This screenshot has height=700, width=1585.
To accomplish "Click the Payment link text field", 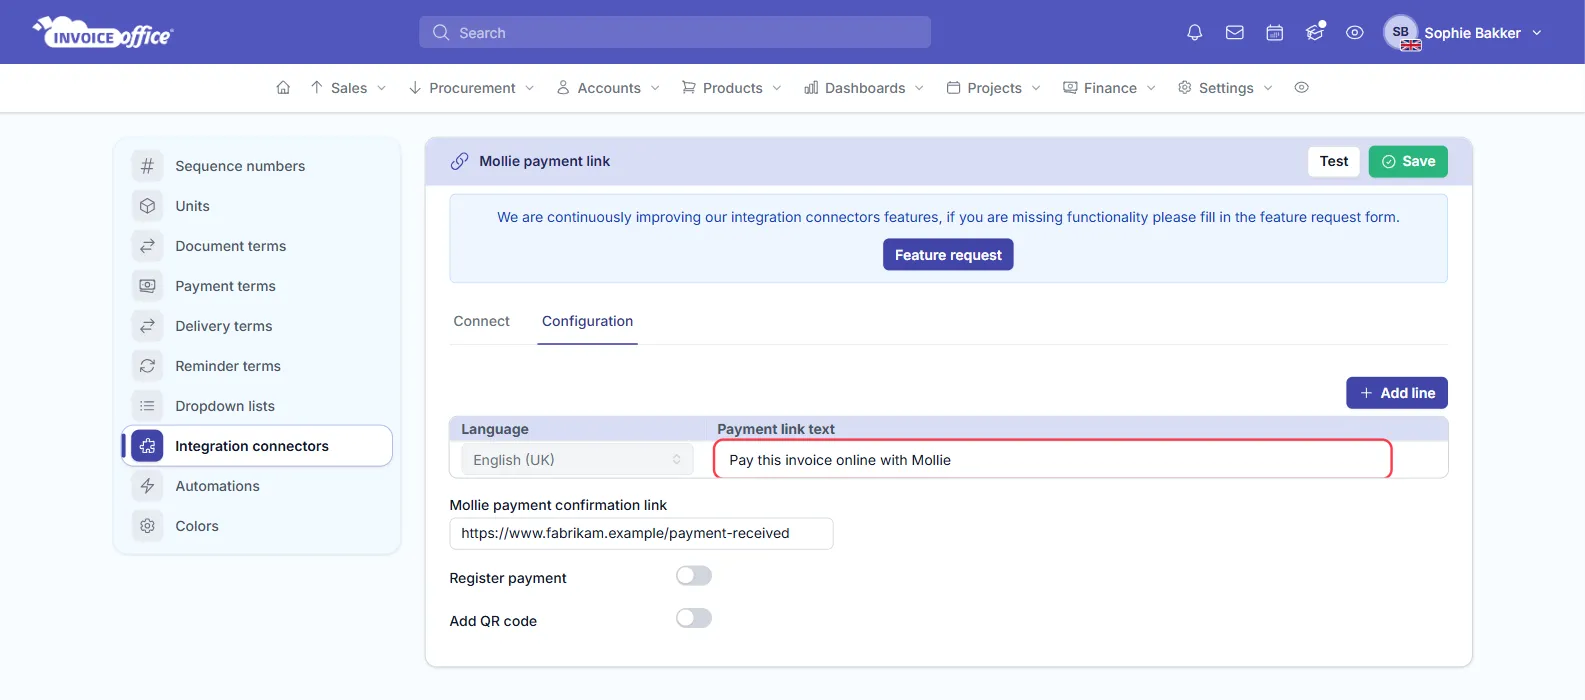I will (x=1052, y=460).
